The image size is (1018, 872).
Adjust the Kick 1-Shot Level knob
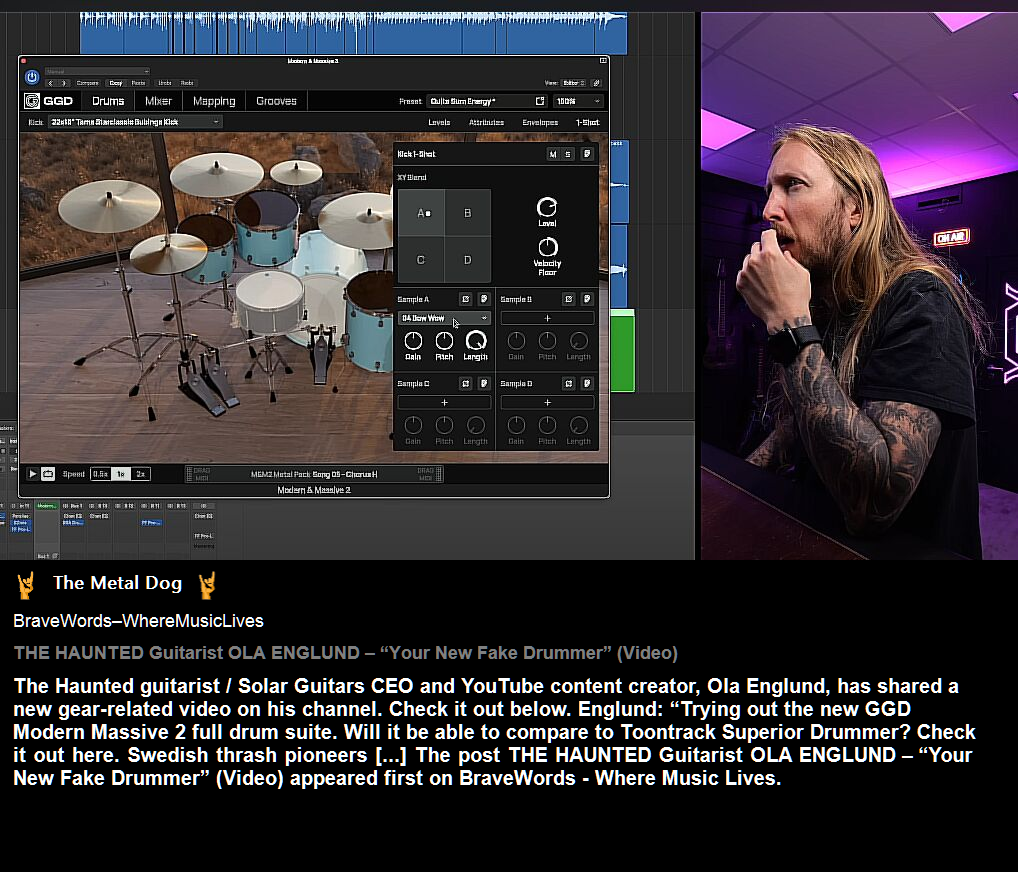pos(547,207)
